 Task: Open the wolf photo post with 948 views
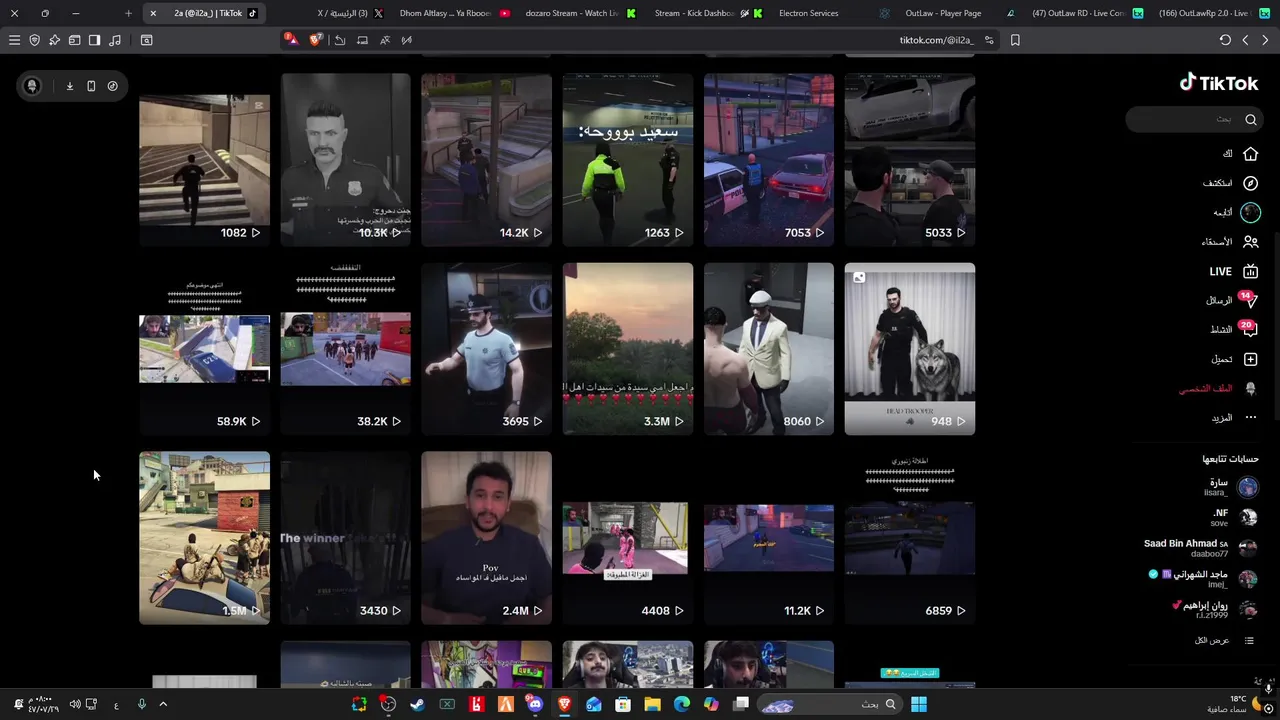909,349
